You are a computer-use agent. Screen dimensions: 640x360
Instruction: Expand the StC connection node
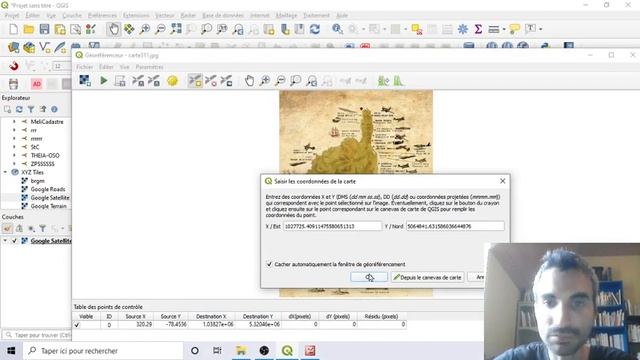tap(14, 147)
